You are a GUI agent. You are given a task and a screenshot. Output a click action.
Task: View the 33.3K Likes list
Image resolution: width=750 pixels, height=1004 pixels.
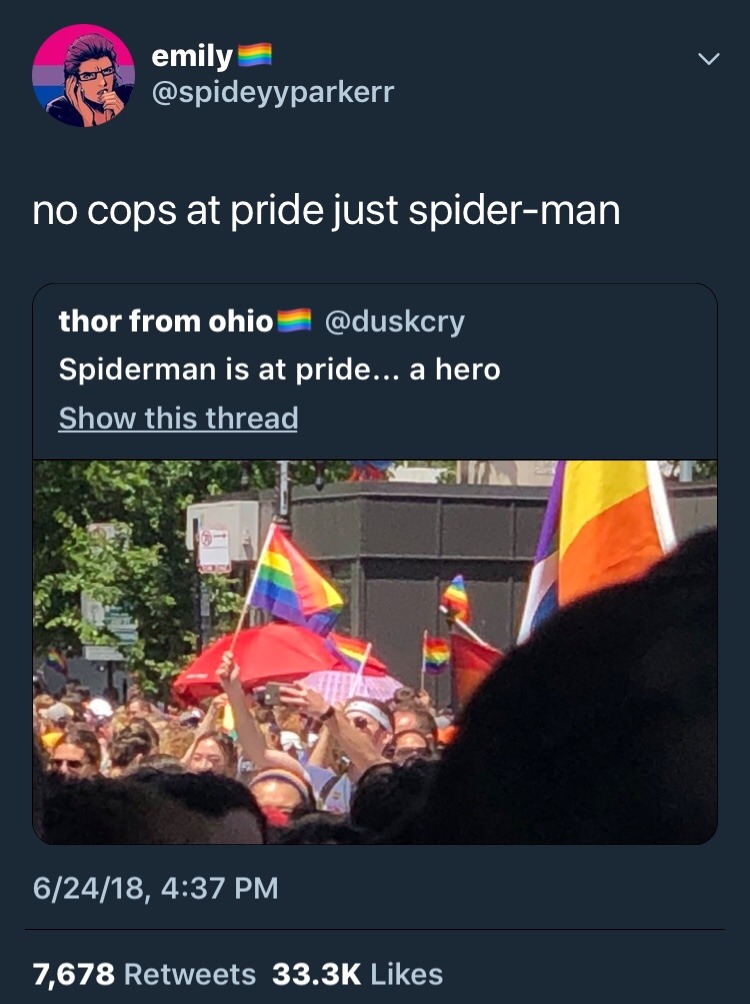pos(357,974)
